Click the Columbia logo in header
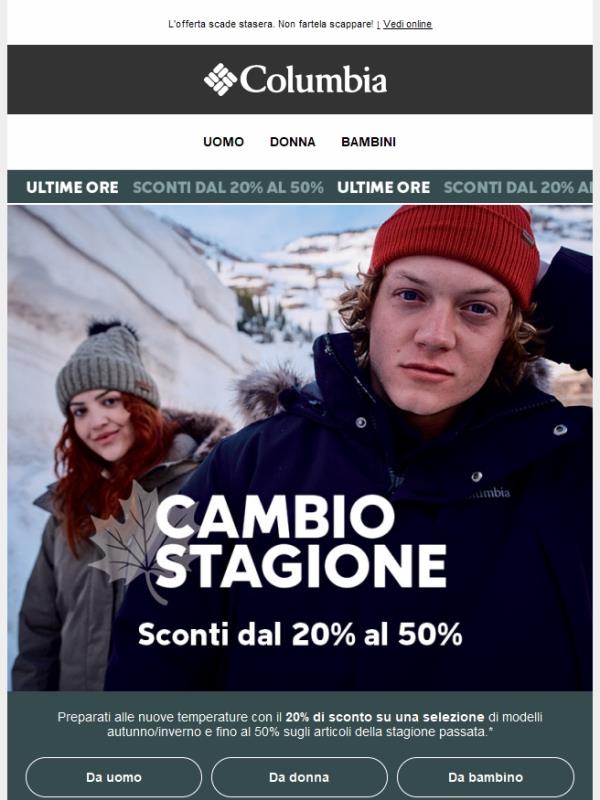The height and width of the screenshot is (800, 600). pos(295,80)
